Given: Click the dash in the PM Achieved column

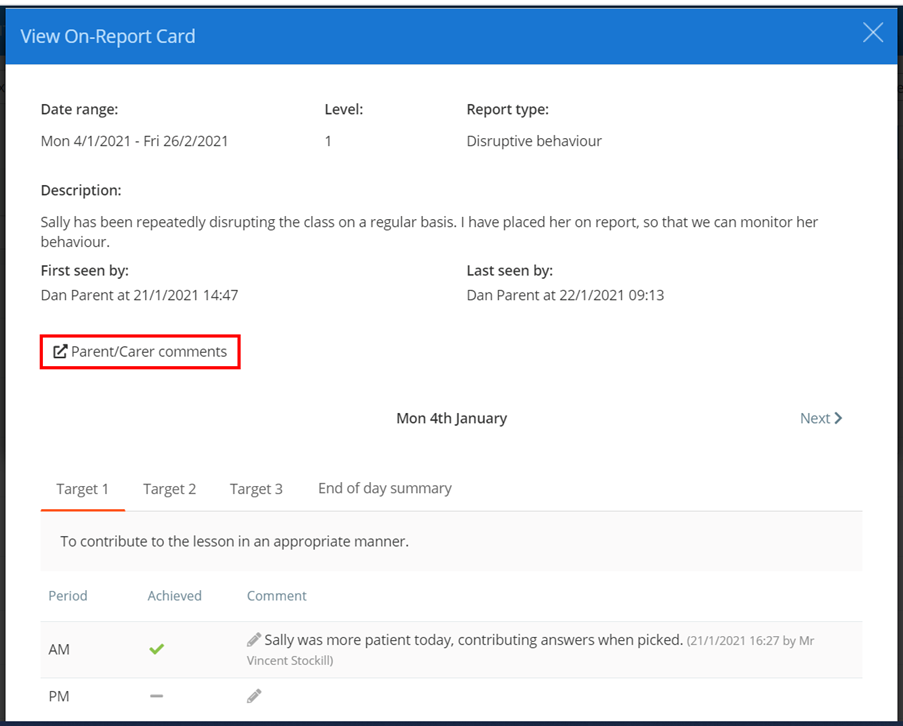Looking at the screenshot, I should click(156, 695).
